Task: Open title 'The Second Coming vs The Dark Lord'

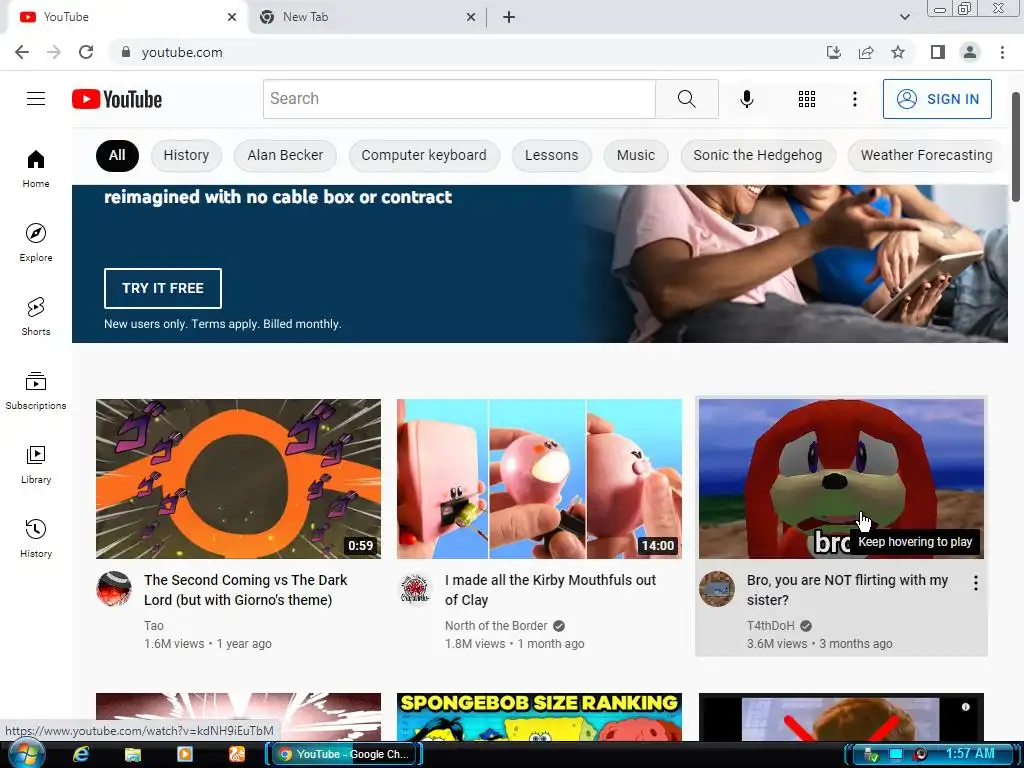Action: (x=246, y=590)
